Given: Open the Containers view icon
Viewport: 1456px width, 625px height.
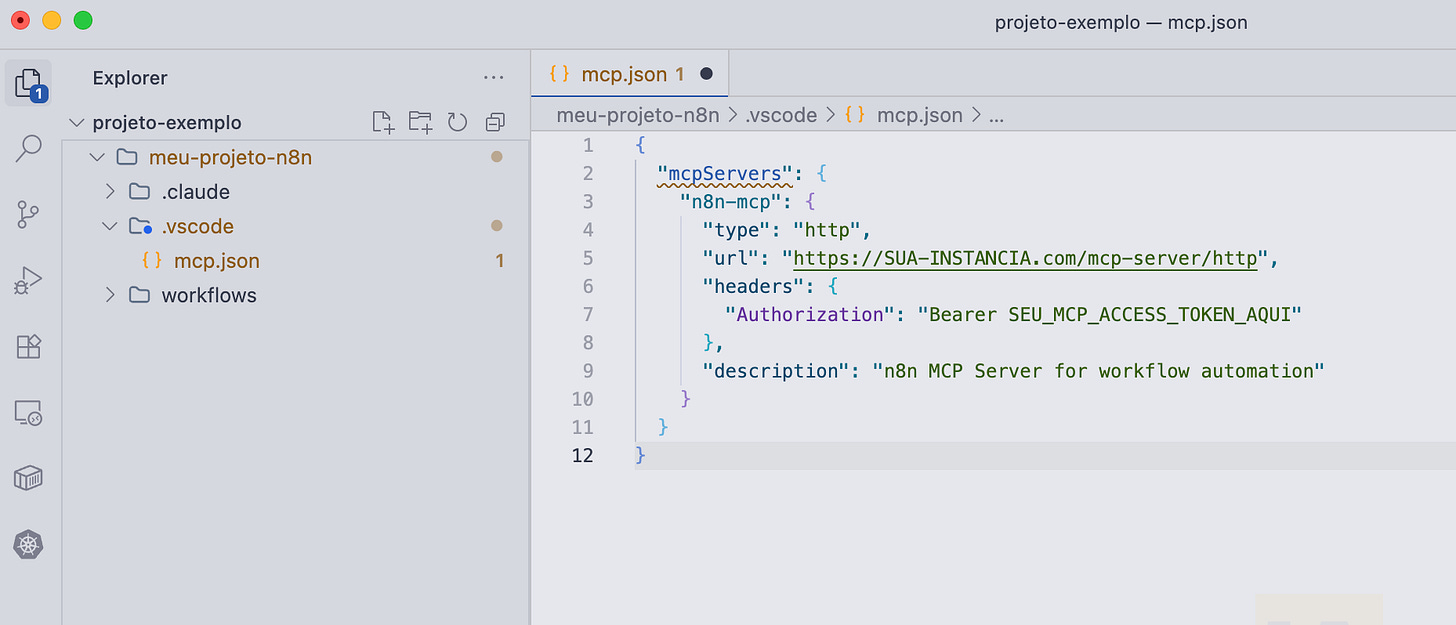Looking at the screenshot, I should 29,479.
